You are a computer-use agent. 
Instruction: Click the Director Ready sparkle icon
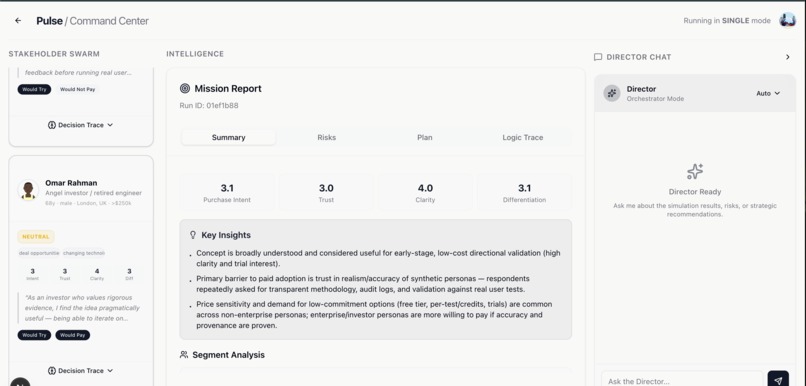click(695, 171)
